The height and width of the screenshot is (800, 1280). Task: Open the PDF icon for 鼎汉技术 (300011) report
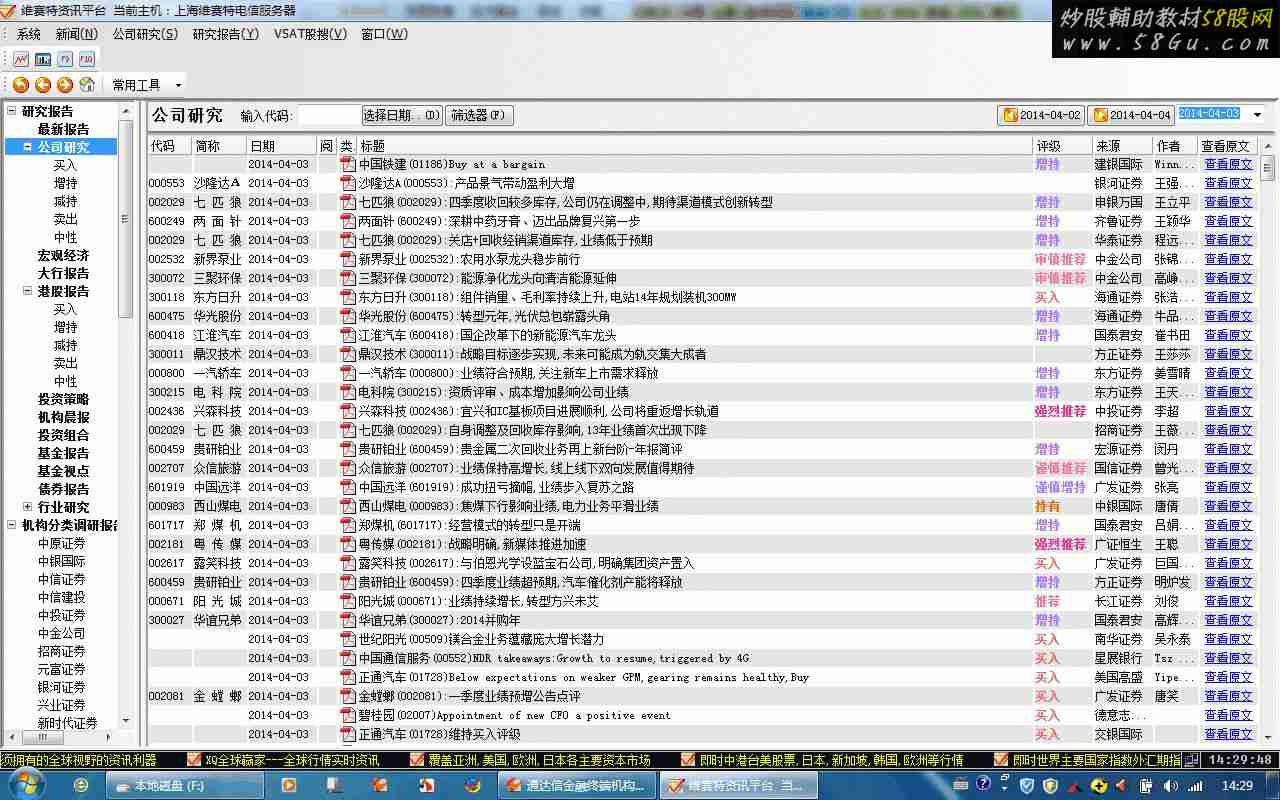348,354
